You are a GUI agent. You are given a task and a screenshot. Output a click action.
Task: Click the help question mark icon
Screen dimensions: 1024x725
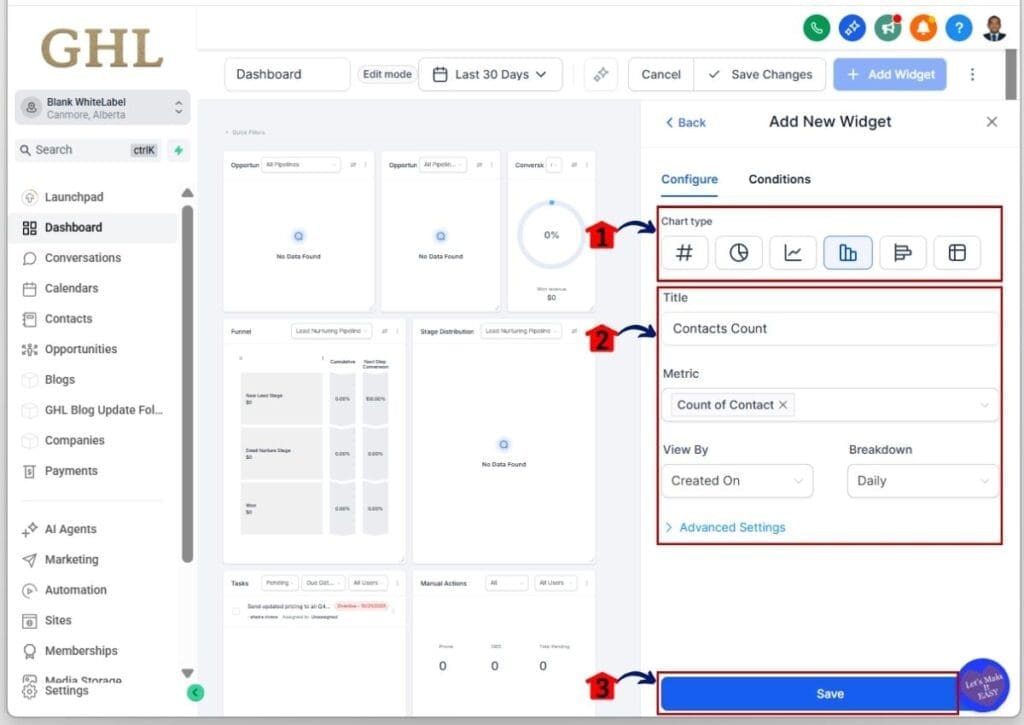click(x=958, y=28)
